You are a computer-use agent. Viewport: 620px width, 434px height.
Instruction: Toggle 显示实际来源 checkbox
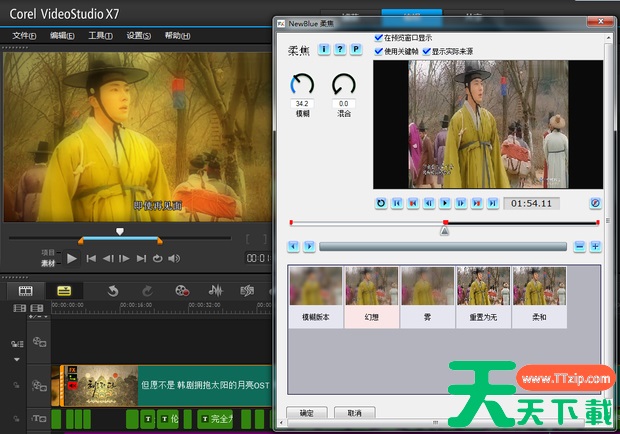(x=426, y=51)
